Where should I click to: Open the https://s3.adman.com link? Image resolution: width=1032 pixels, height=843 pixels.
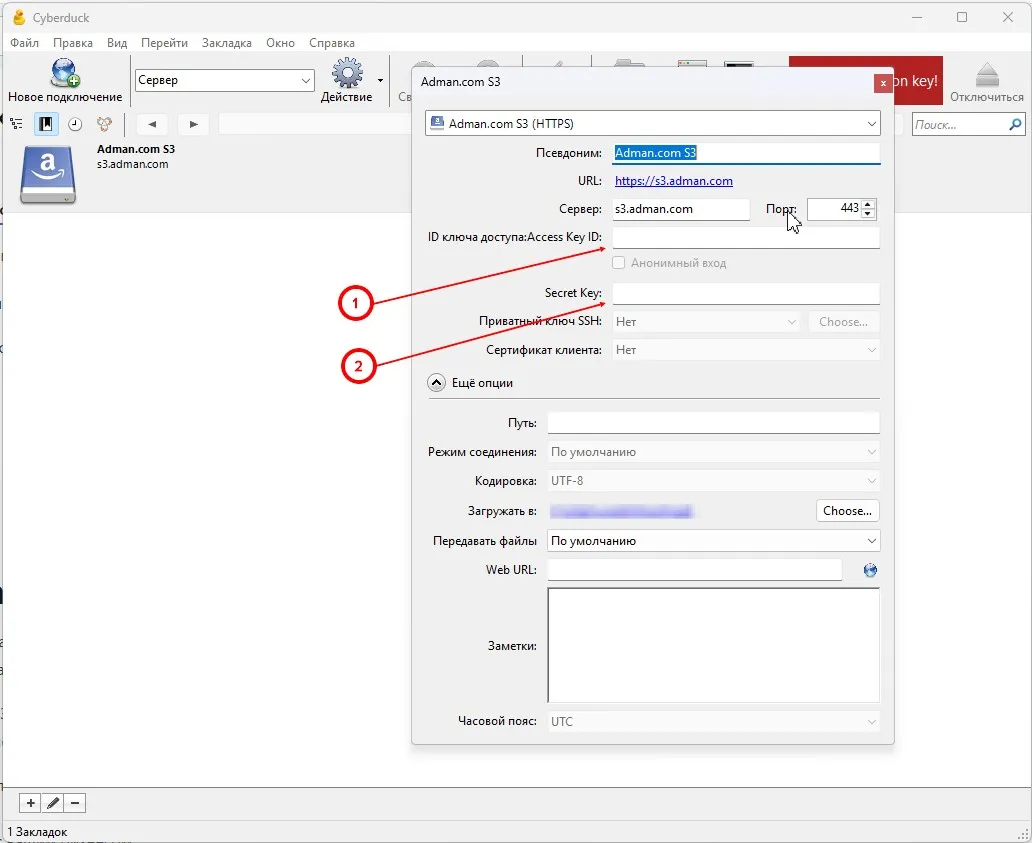[673, 181]
